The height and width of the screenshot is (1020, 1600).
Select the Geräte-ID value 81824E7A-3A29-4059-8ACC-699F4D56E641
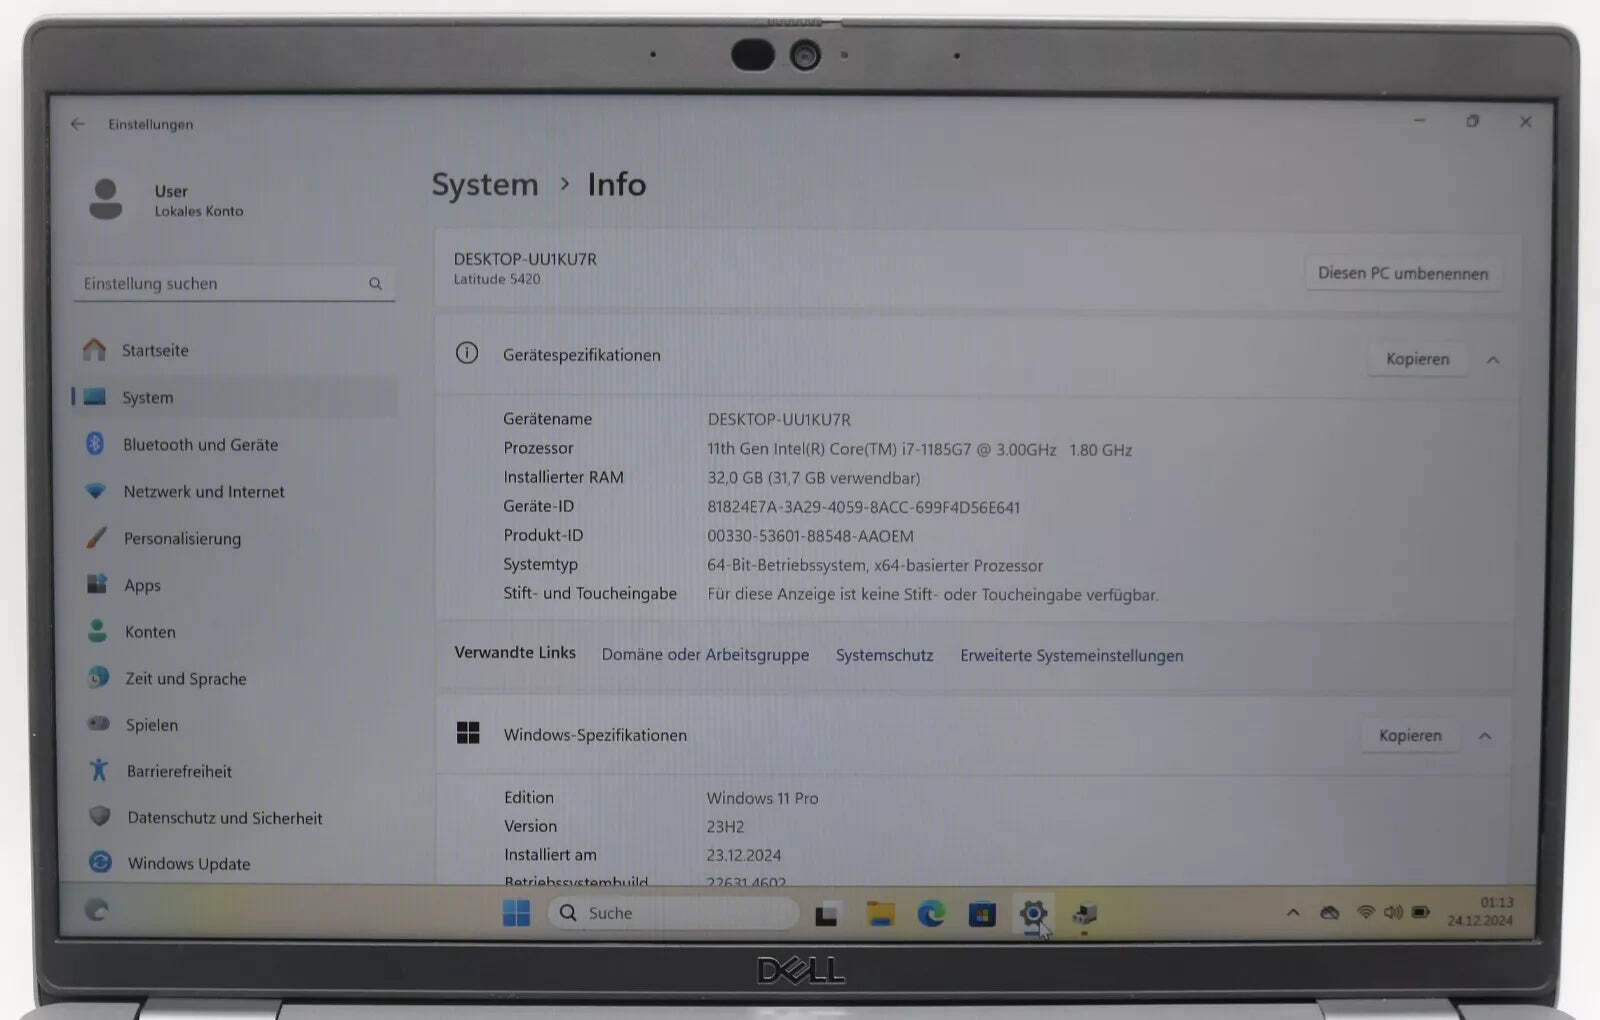(863, 507)
